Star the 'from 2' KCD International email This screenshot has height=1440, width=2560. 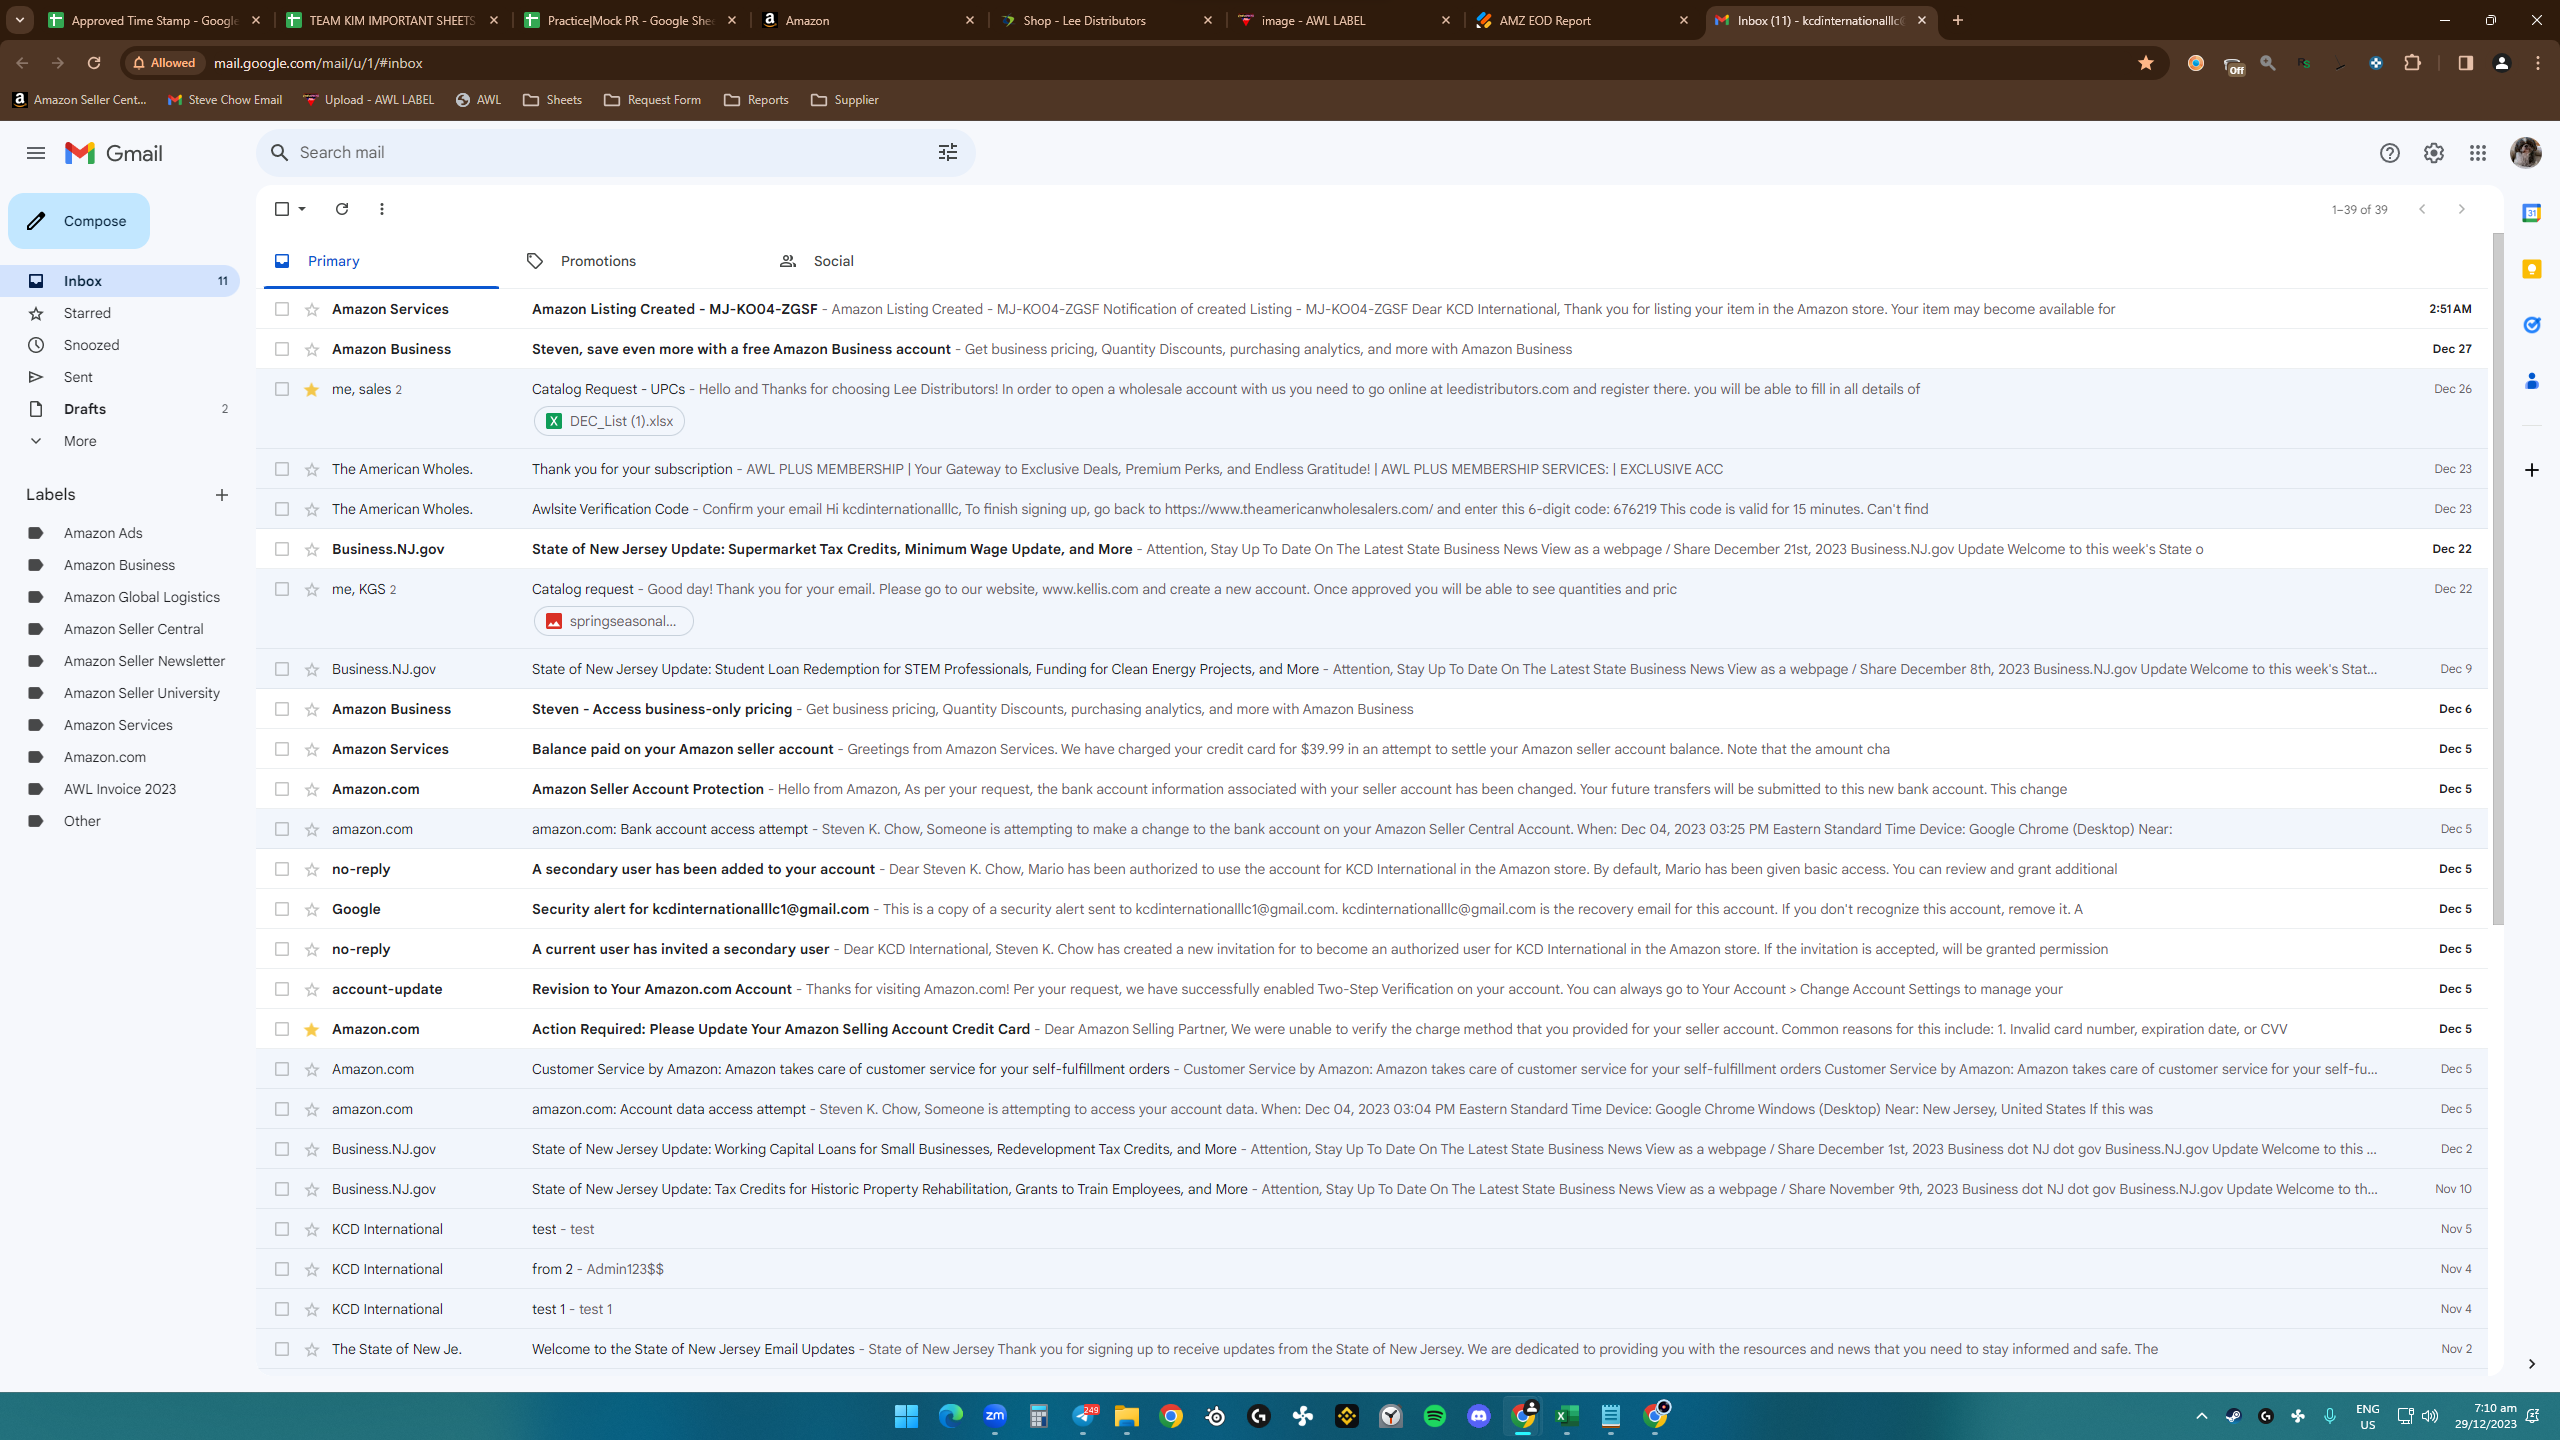(312, 1269)
